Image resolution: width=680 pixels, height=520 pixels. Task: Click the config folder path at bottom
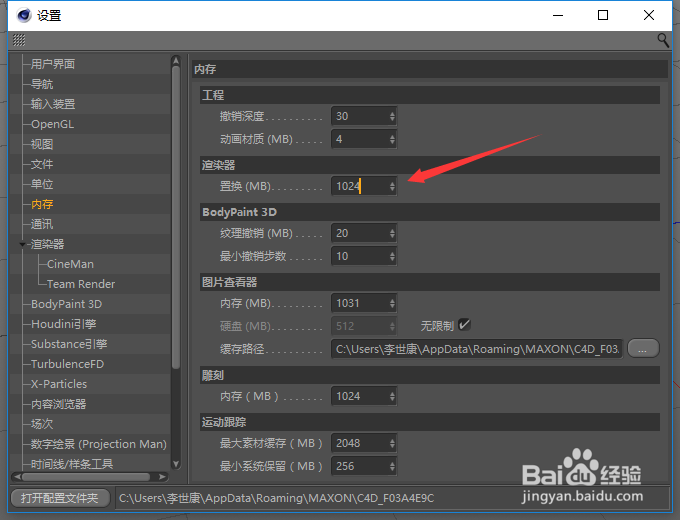[x=276, y=498]
